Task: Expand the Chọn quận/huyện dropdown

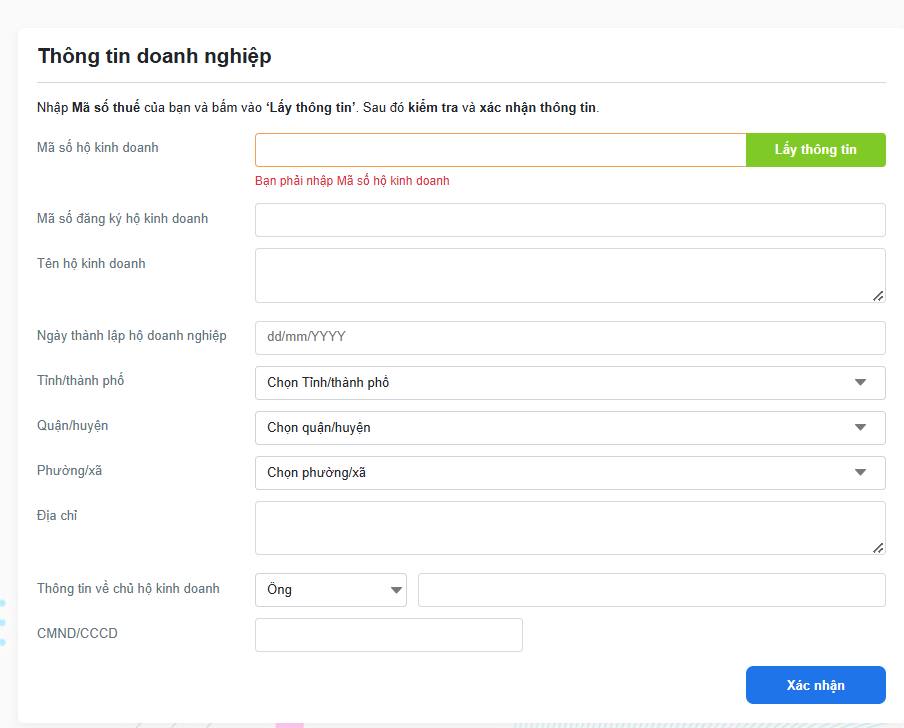Action: pos(570,428)
